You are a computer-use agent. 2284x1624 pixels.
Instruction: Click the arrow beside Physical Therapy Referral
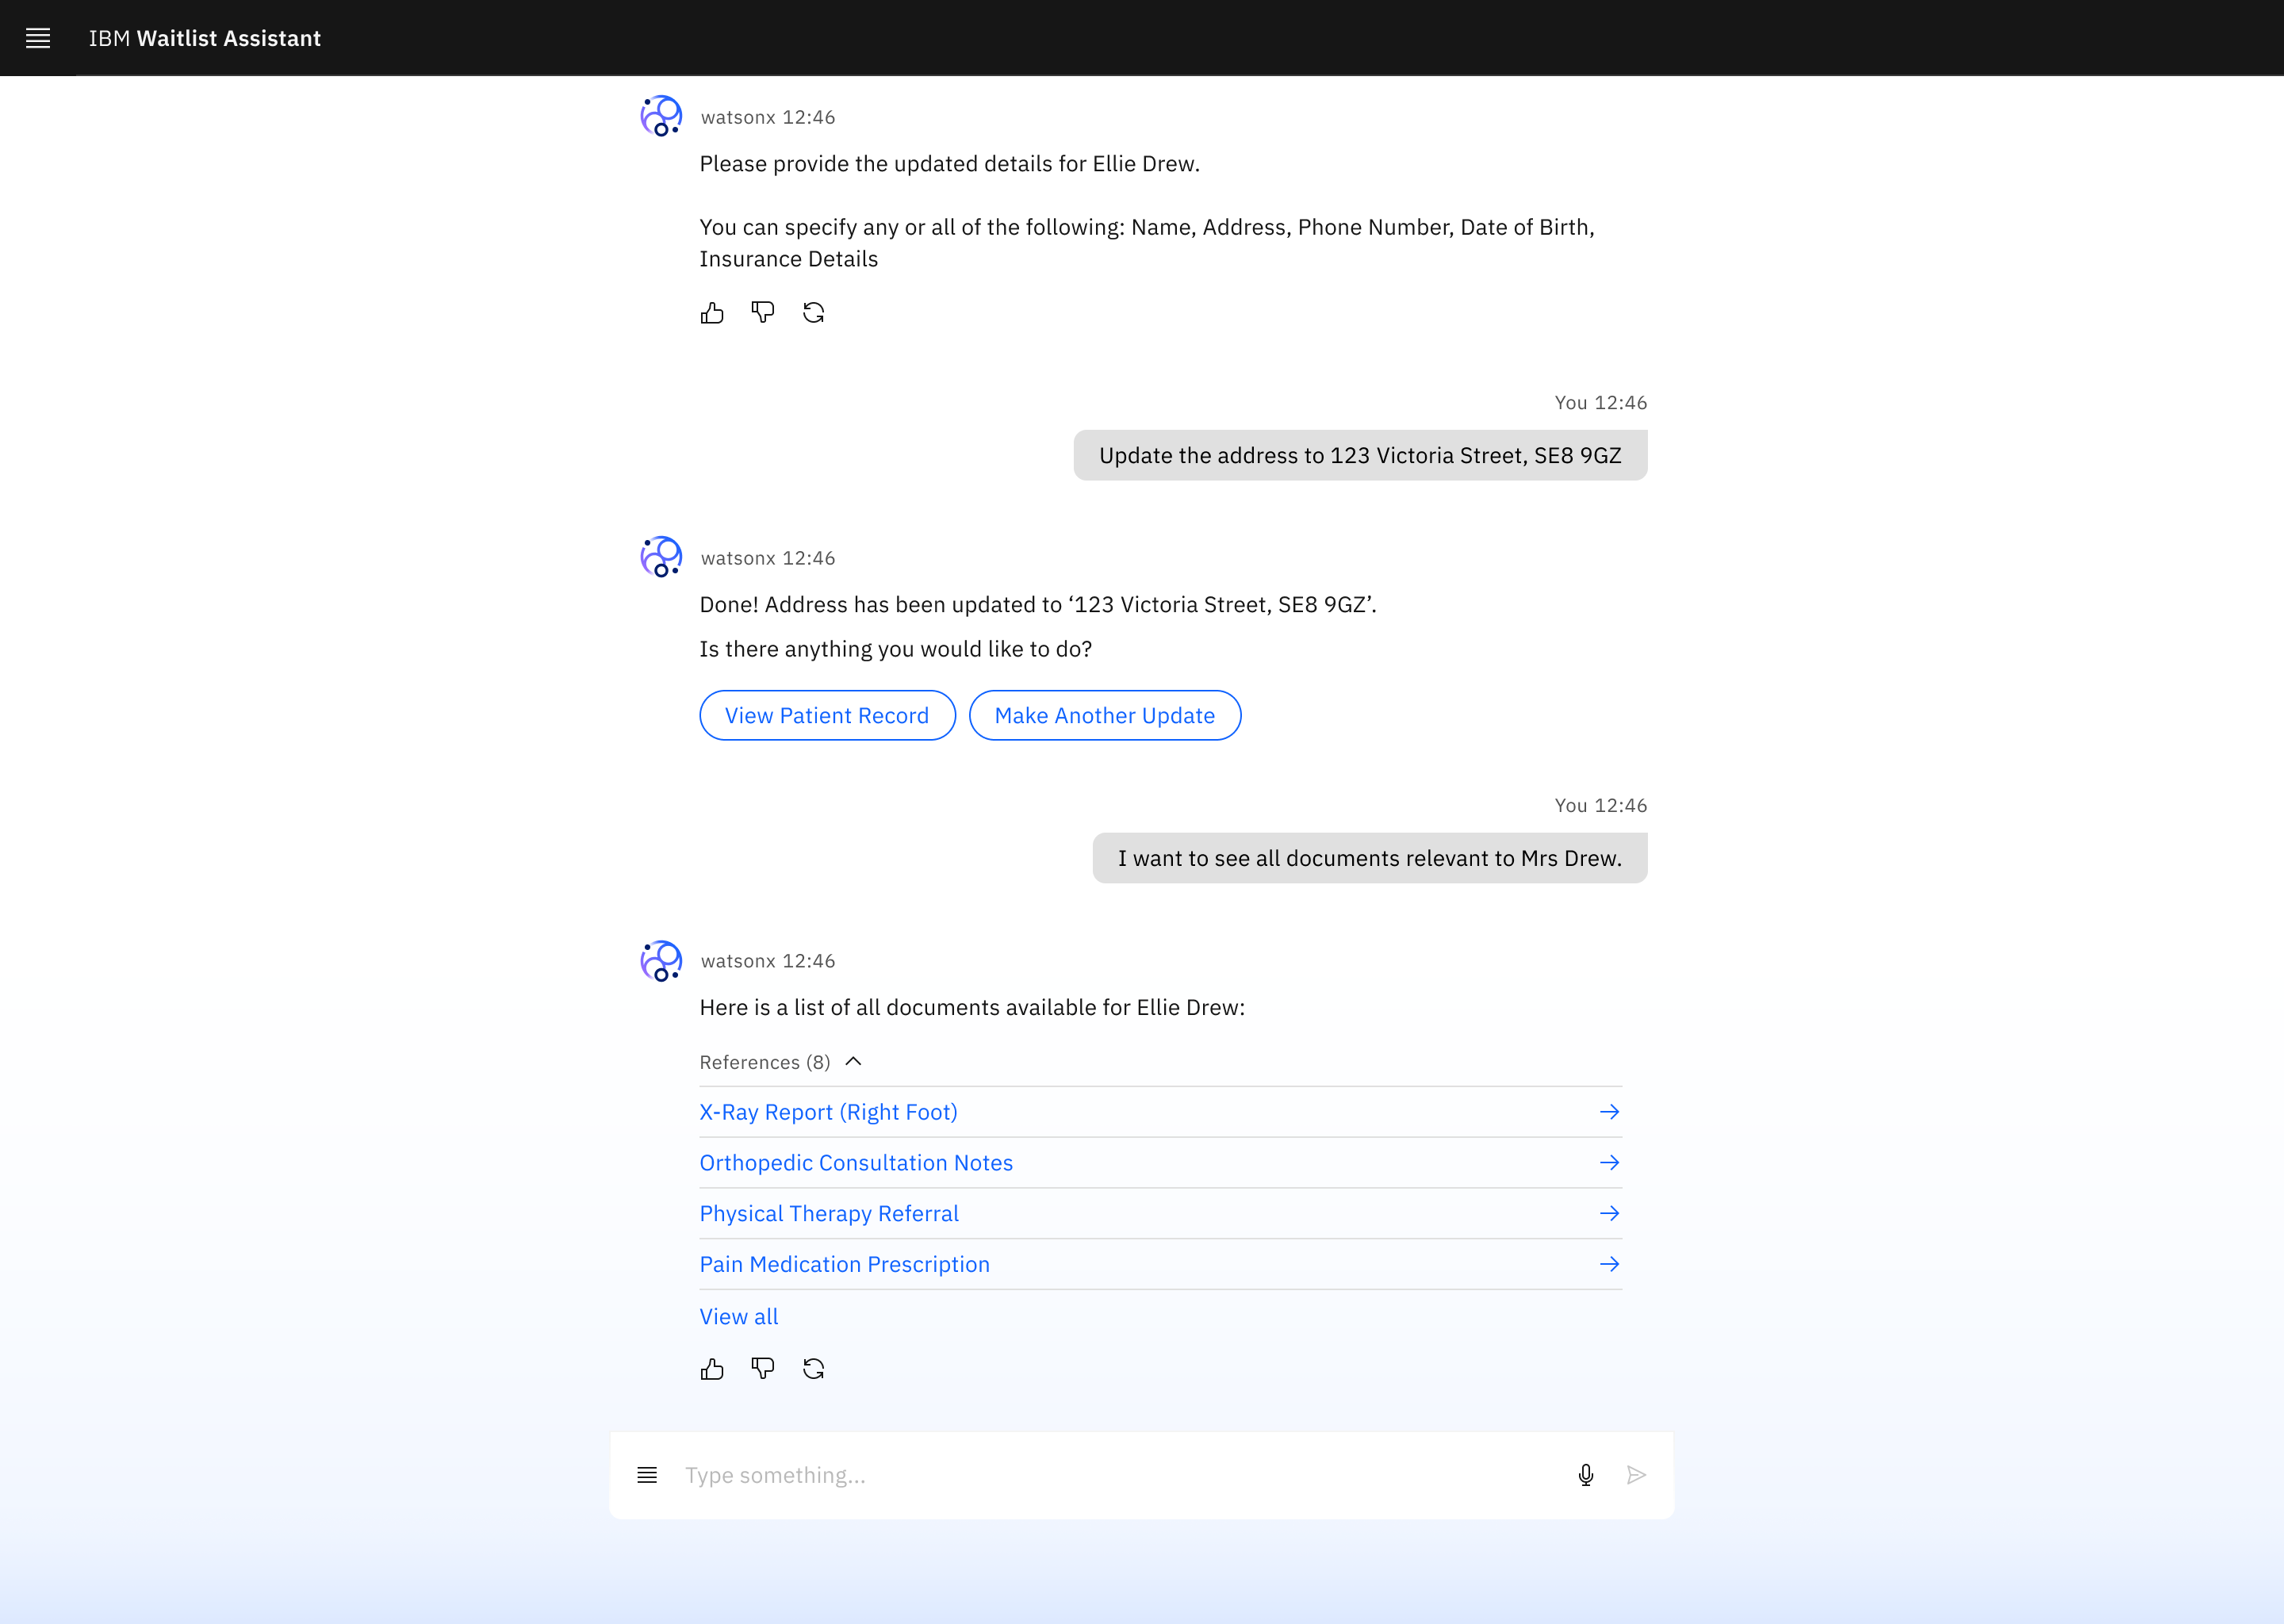click(1609, 1214)
